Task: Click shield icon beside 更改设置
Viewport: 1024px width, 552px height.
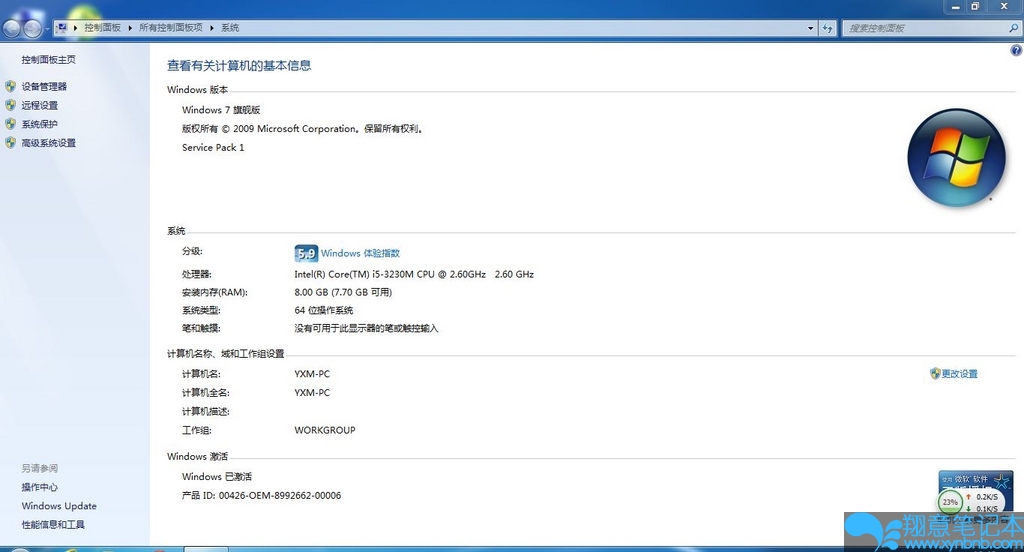Action: (x=935, y=374)
